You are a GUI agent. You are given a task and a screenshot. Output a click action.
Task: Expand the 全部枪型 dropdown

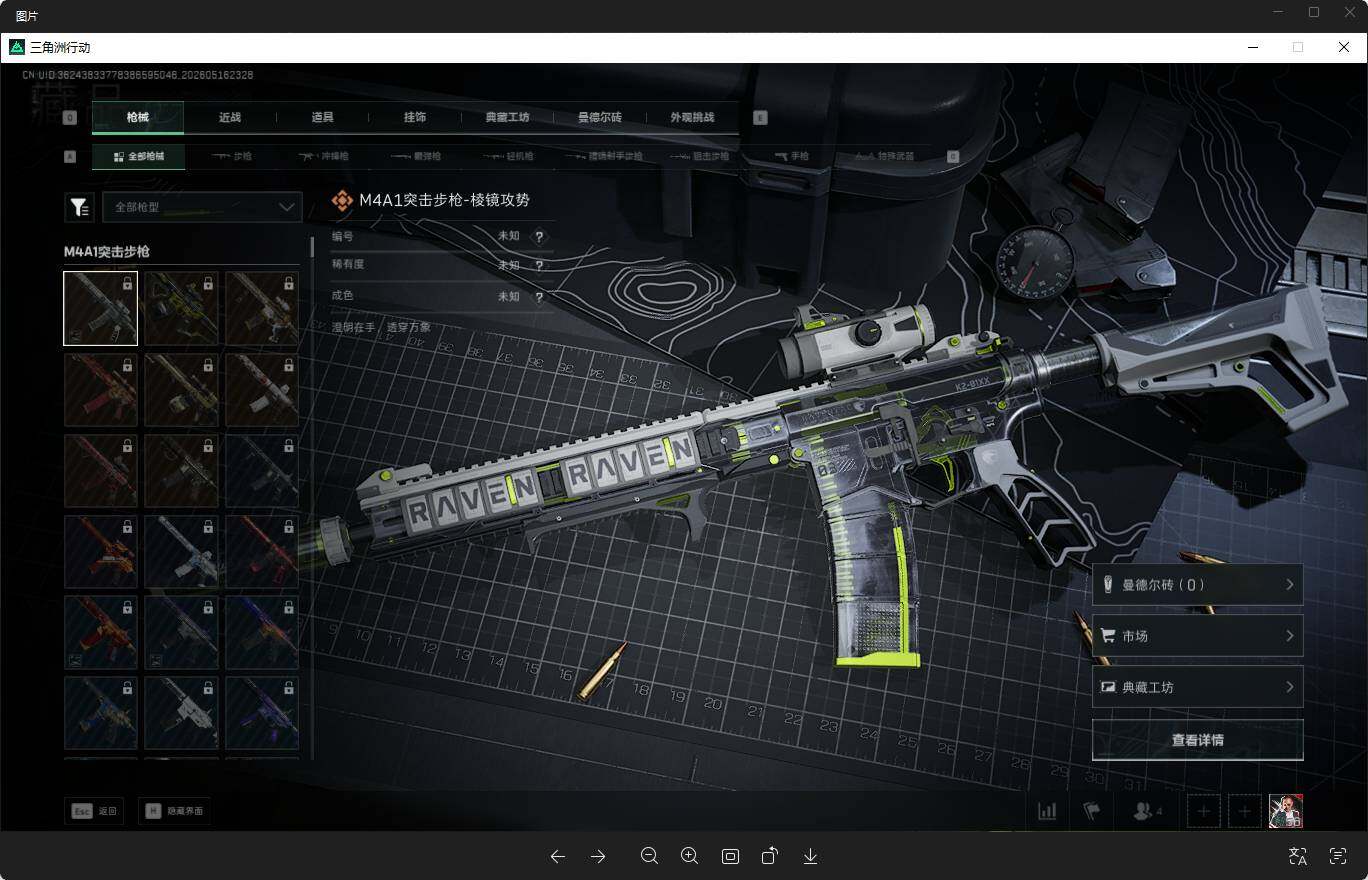202,207
